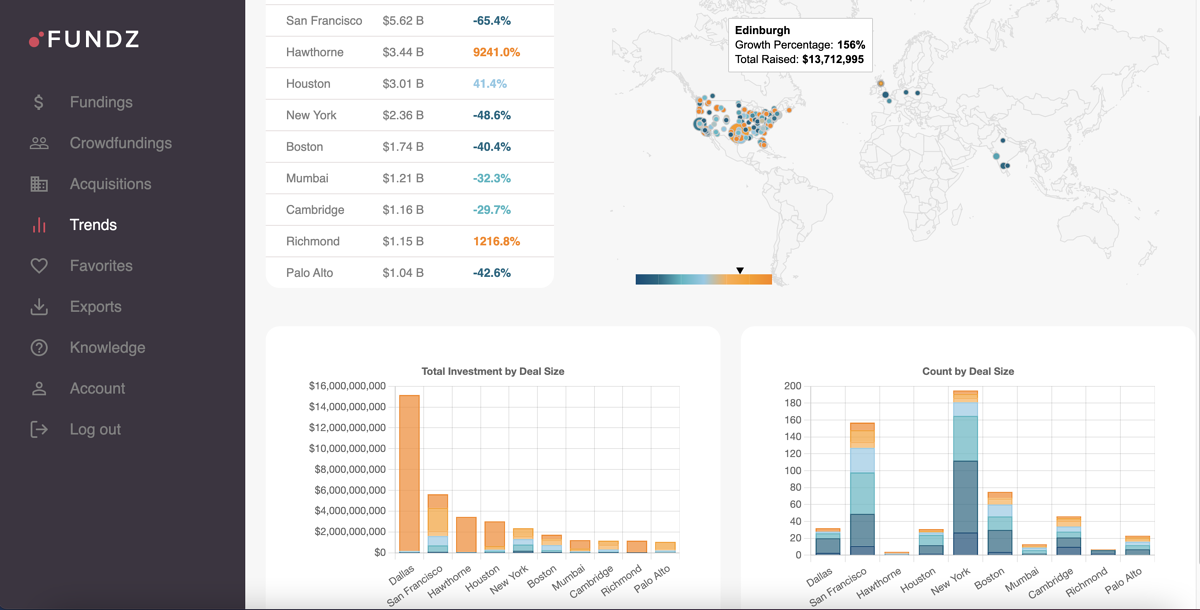Click the growth color scale bar
Screen dimensions: 1200x610
(704, 280)
